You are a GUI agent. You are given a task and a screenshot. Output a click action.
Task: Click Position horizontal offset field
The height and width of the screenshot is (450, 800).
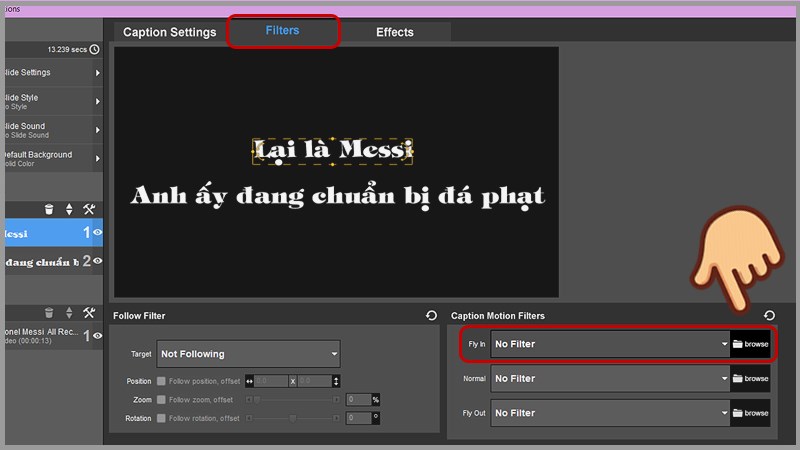coord(271,381)
